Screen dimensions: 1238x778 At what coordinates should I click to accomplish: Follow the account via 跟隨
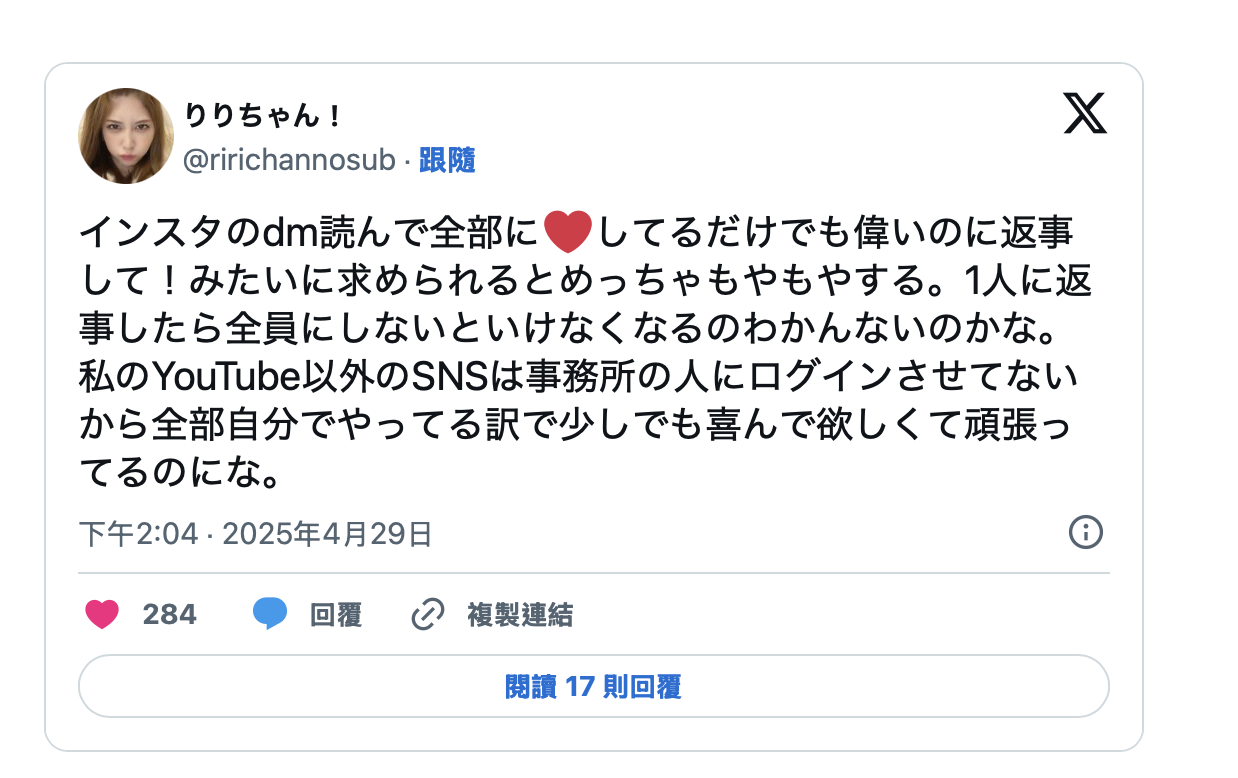point(447,160)
